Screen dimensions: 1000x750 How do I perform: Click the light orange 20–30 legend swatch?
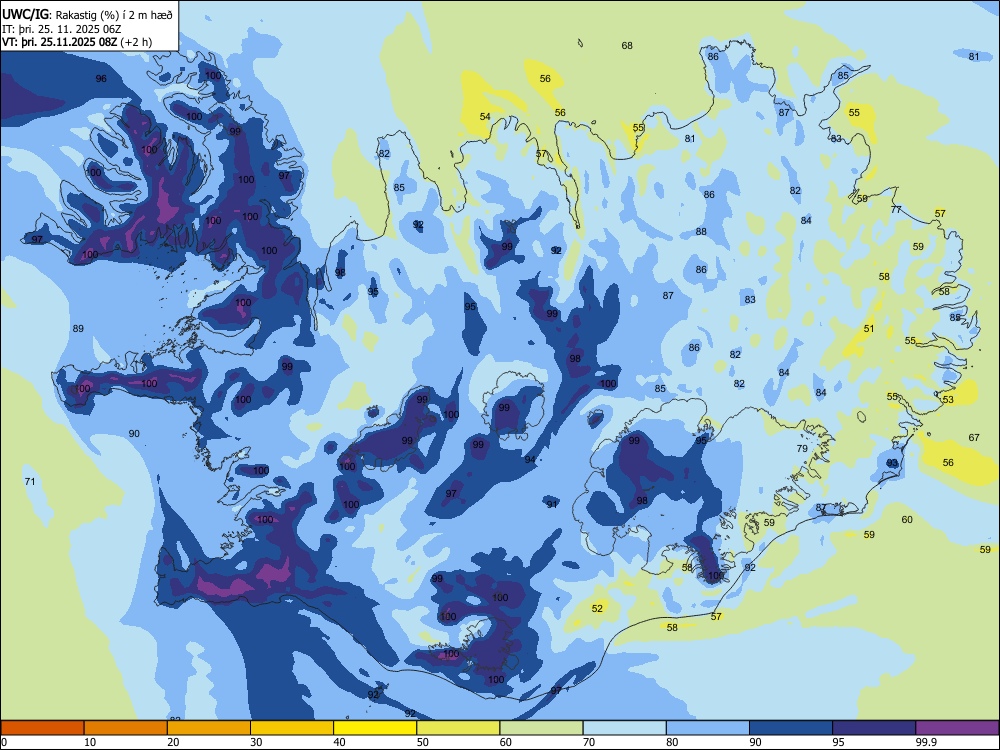point(209,728)
